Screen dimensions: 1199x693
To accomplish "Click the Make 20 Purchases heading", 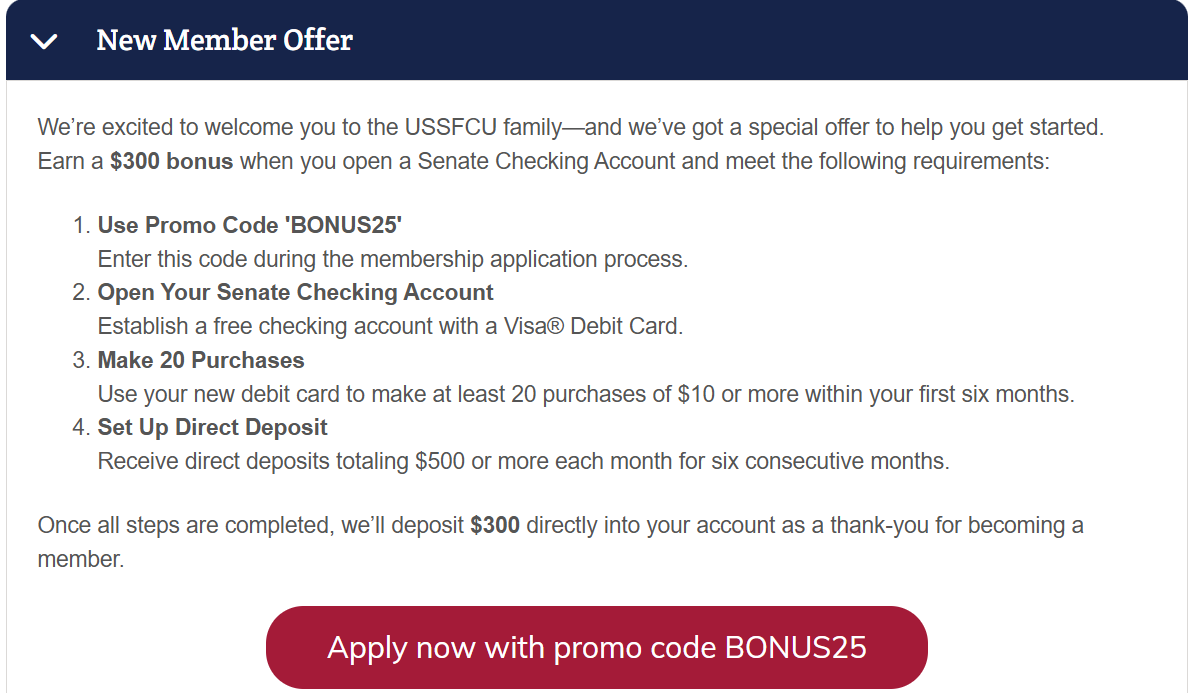I will [201, 360].
